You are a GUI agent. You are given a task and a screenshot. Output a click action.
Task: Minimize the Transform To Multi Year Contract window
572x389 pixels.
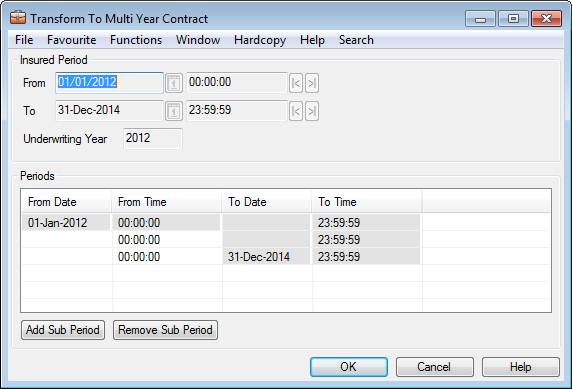coord(480,19)
